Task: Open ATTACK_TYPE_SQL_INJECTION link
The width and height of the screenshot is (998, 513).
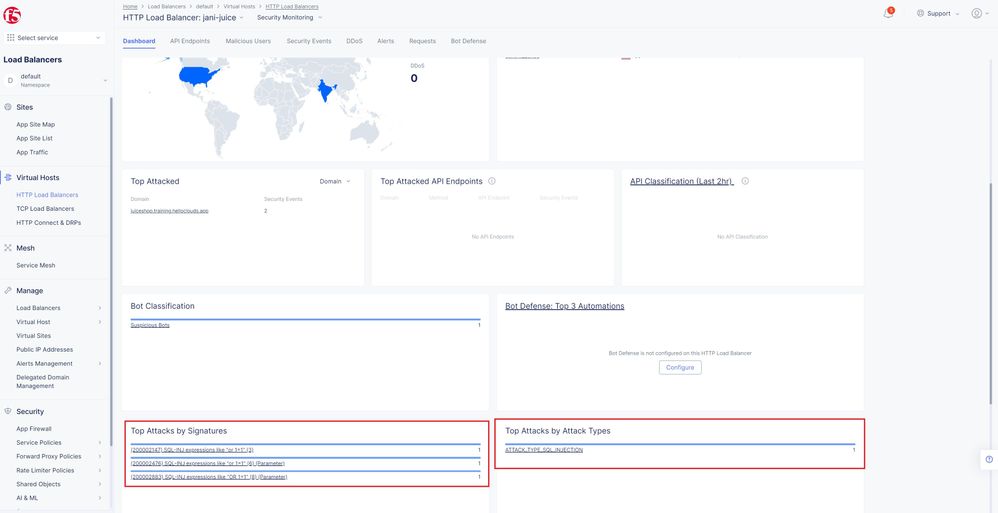Action: pyautogui.click(x=544, y=450)
